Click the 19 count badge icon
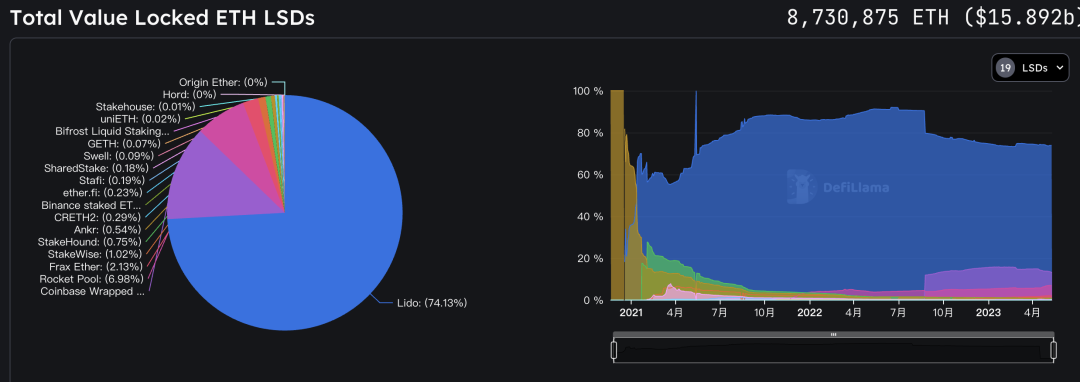The image size is (1080, 382). (x=1006, y=67)
